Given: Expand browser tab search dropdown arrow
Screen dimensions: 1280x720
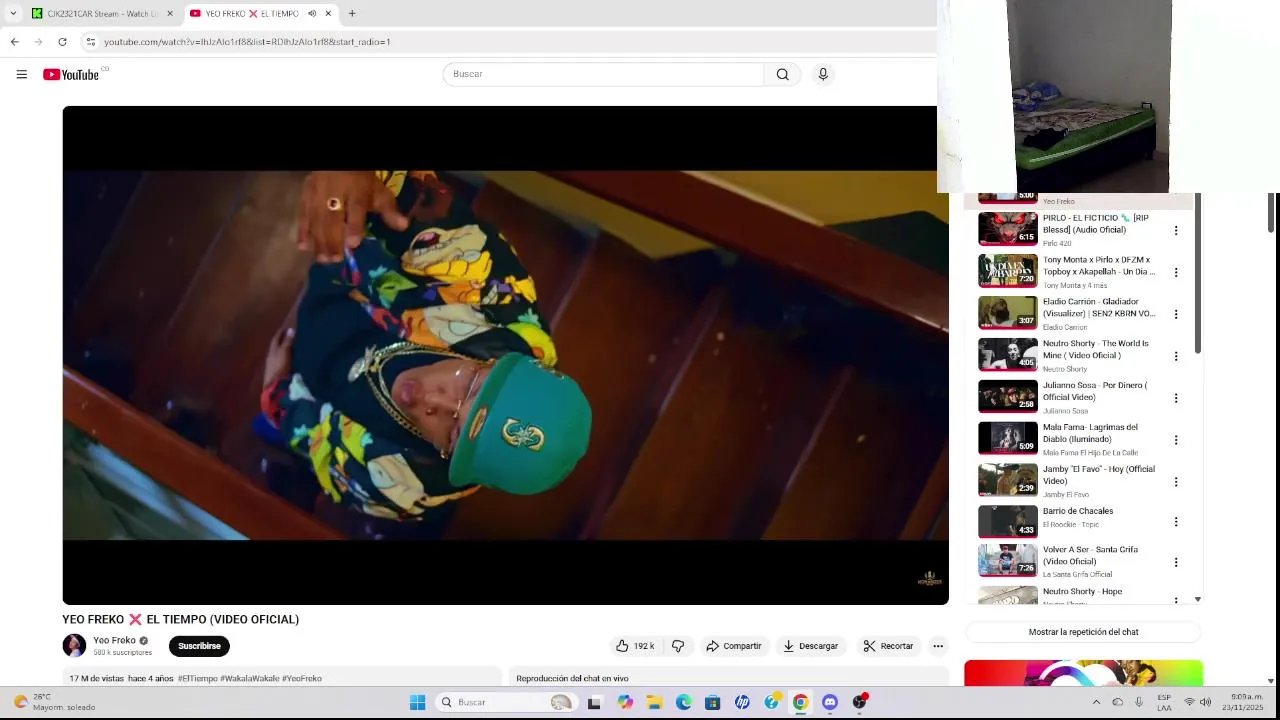Looking at the screenshot, I should (13, 13).
